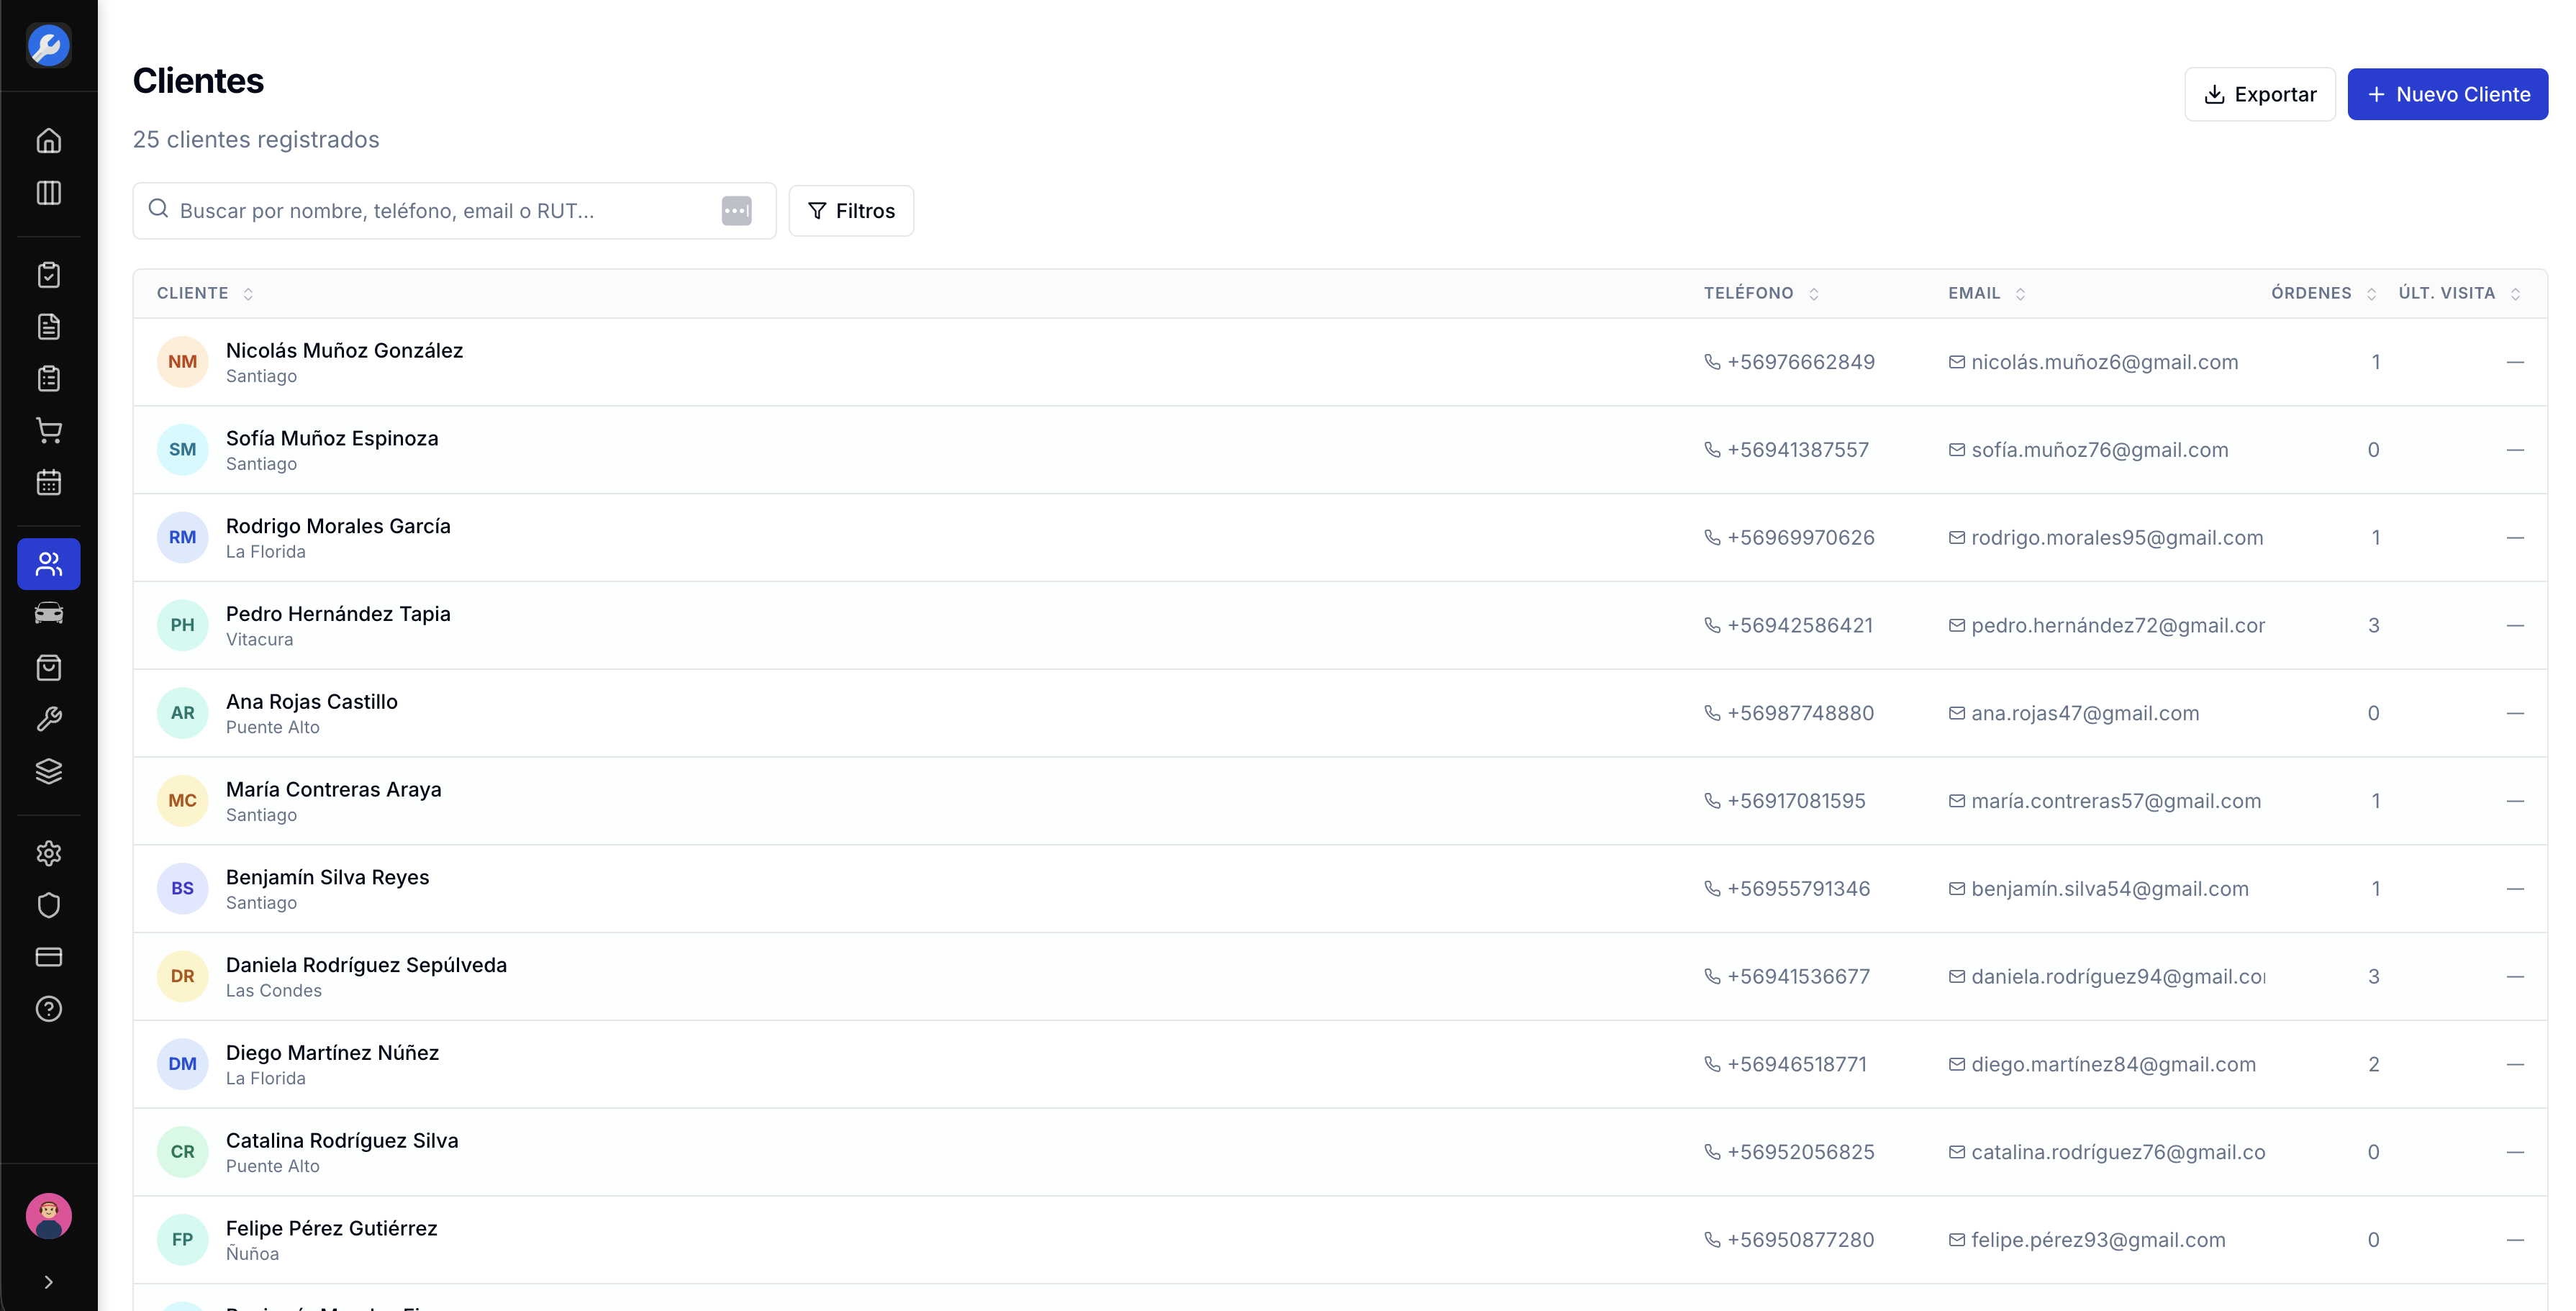Screen dimensions: 2576x1311
Task: Click phone number +56946518771
Action: pyautogui.click(x=1796, y=1064)
